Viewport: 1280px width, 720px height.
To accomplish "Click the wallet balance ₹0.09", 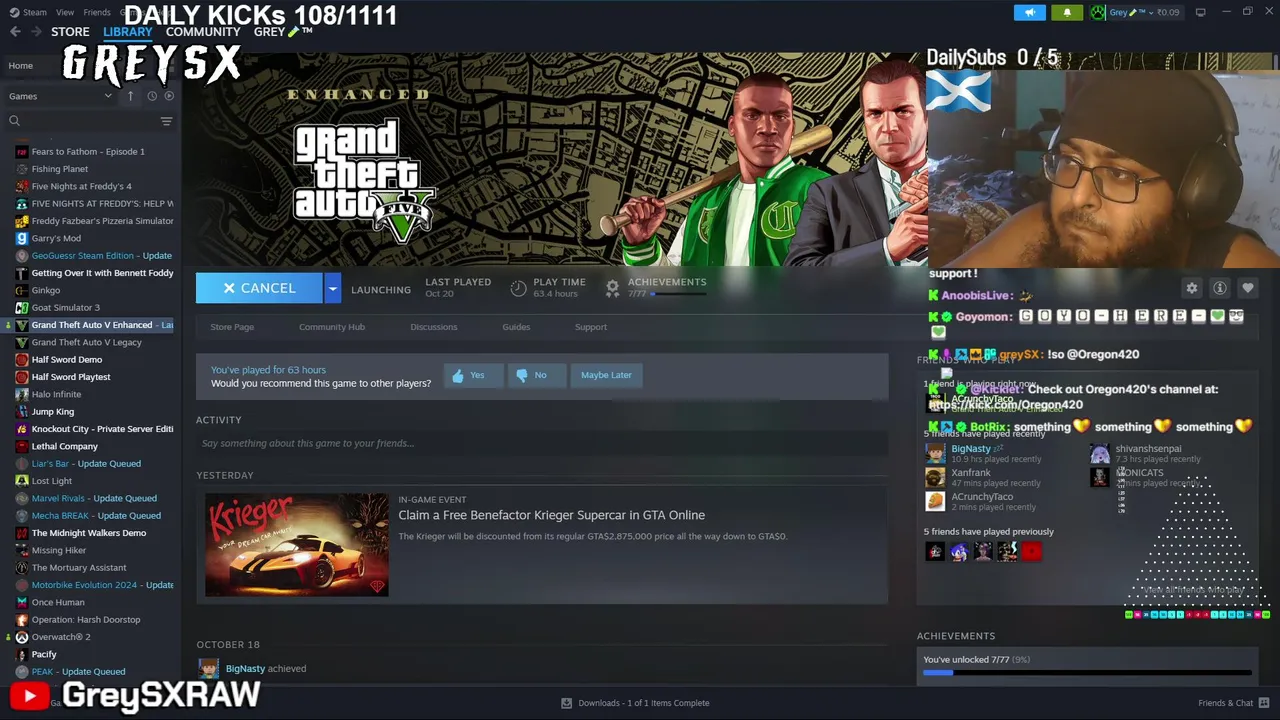I will [x=1168, y=12].
